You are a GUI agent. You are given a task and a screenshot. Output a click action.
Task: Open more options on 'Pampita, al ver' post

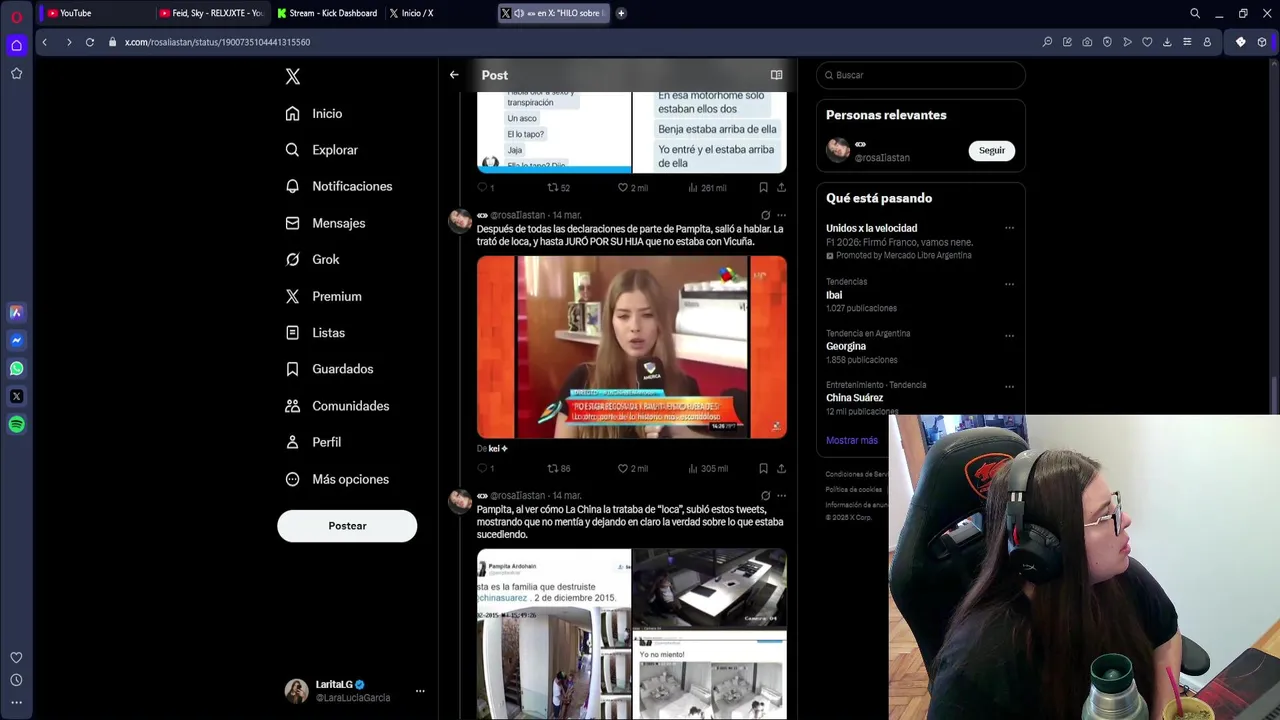[781, 495]
